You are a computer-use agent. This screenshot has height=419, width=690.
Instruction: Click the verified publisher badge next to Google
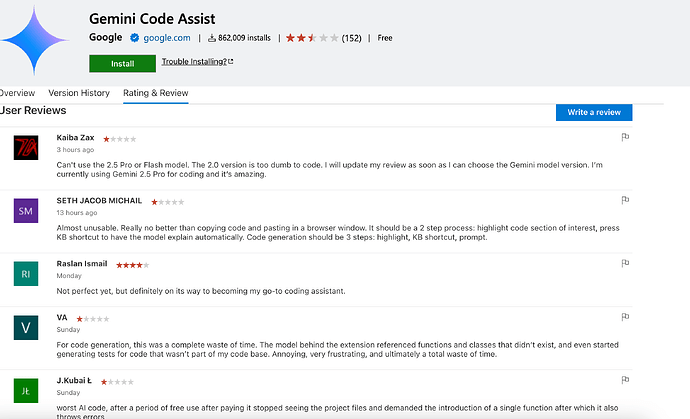135,38
